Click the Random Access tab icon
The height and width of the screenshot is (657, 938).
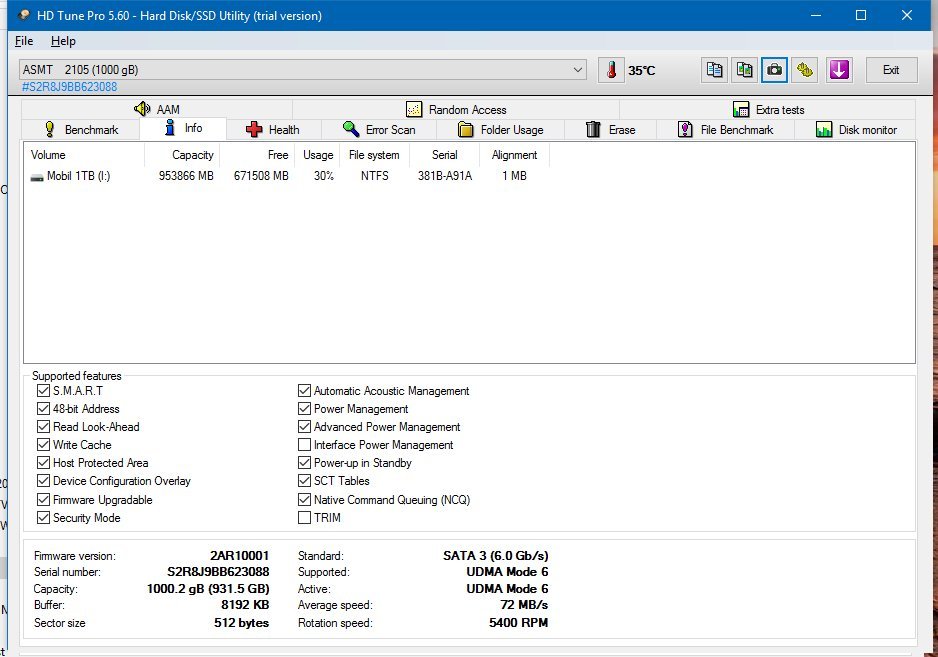pos(414,110)
